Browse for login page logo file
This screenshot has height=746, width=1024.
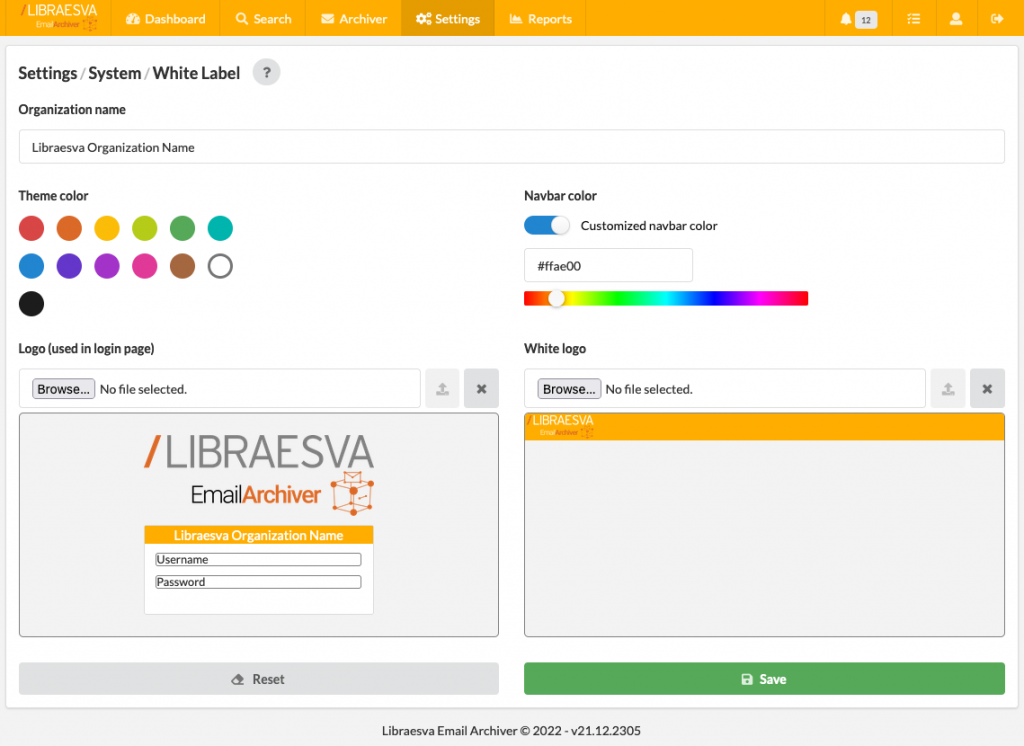point(63,389)
